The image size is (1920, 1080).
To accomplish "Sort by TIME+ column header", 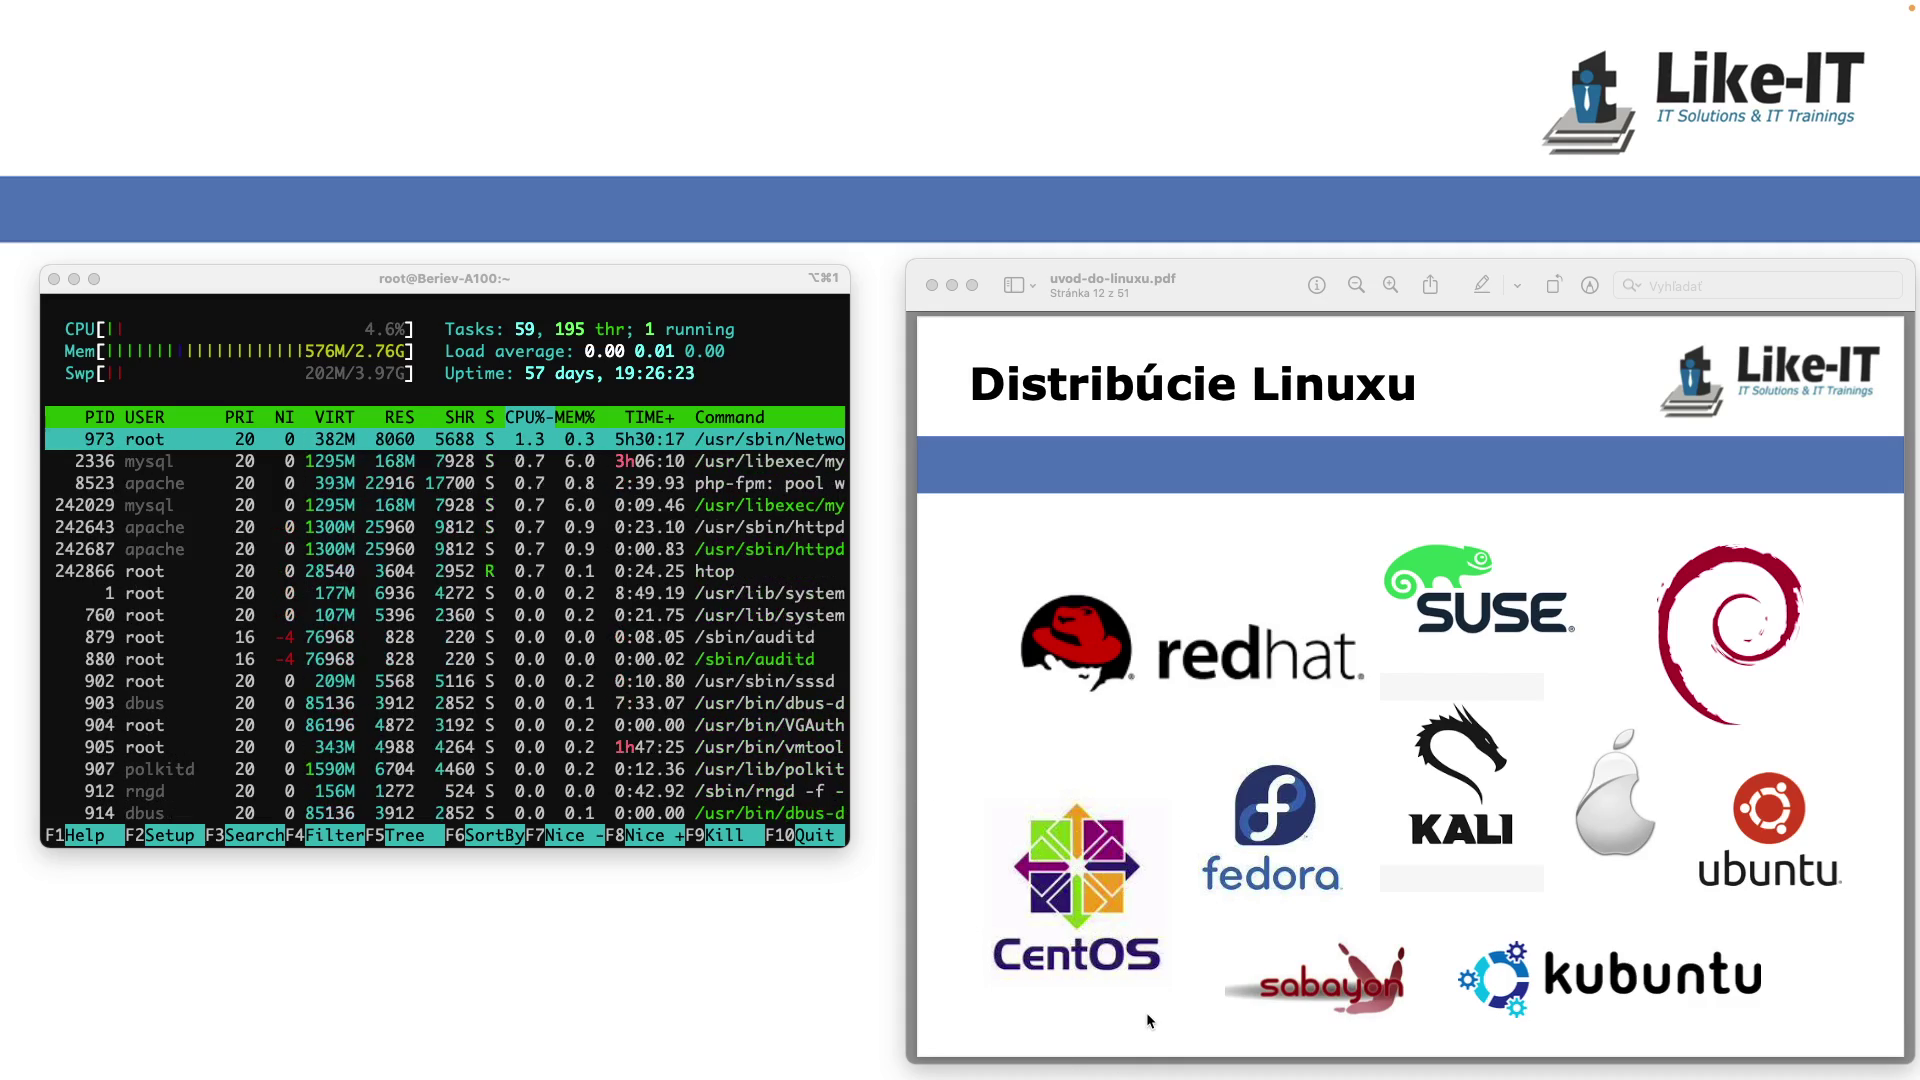I will (649, 417).
